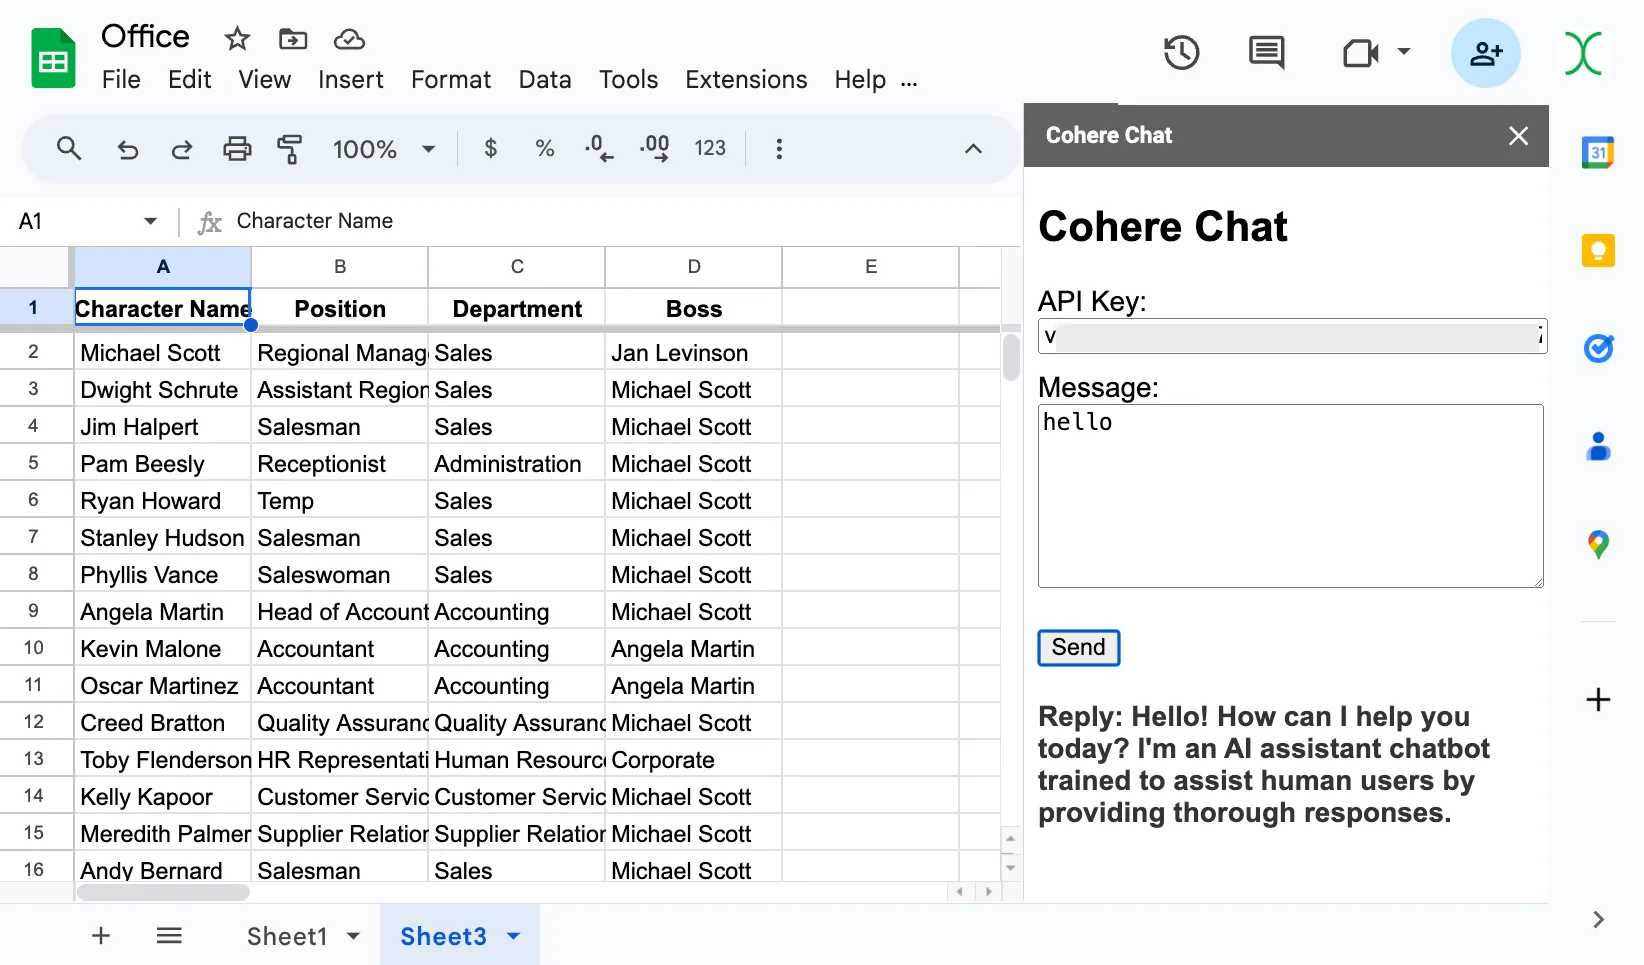Click the search magnifier in the toolbar
The image size is (1644, 965).
69,149
